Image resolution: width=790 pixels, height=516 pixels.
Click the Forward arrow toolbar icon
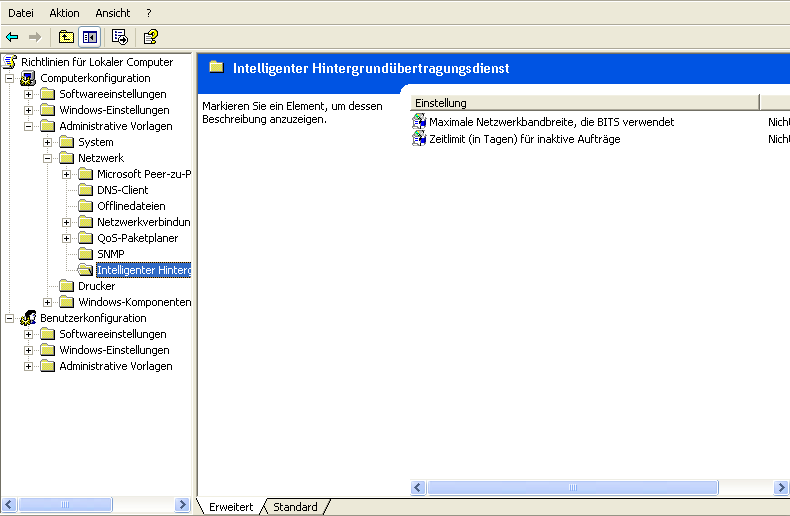[35, 37]
